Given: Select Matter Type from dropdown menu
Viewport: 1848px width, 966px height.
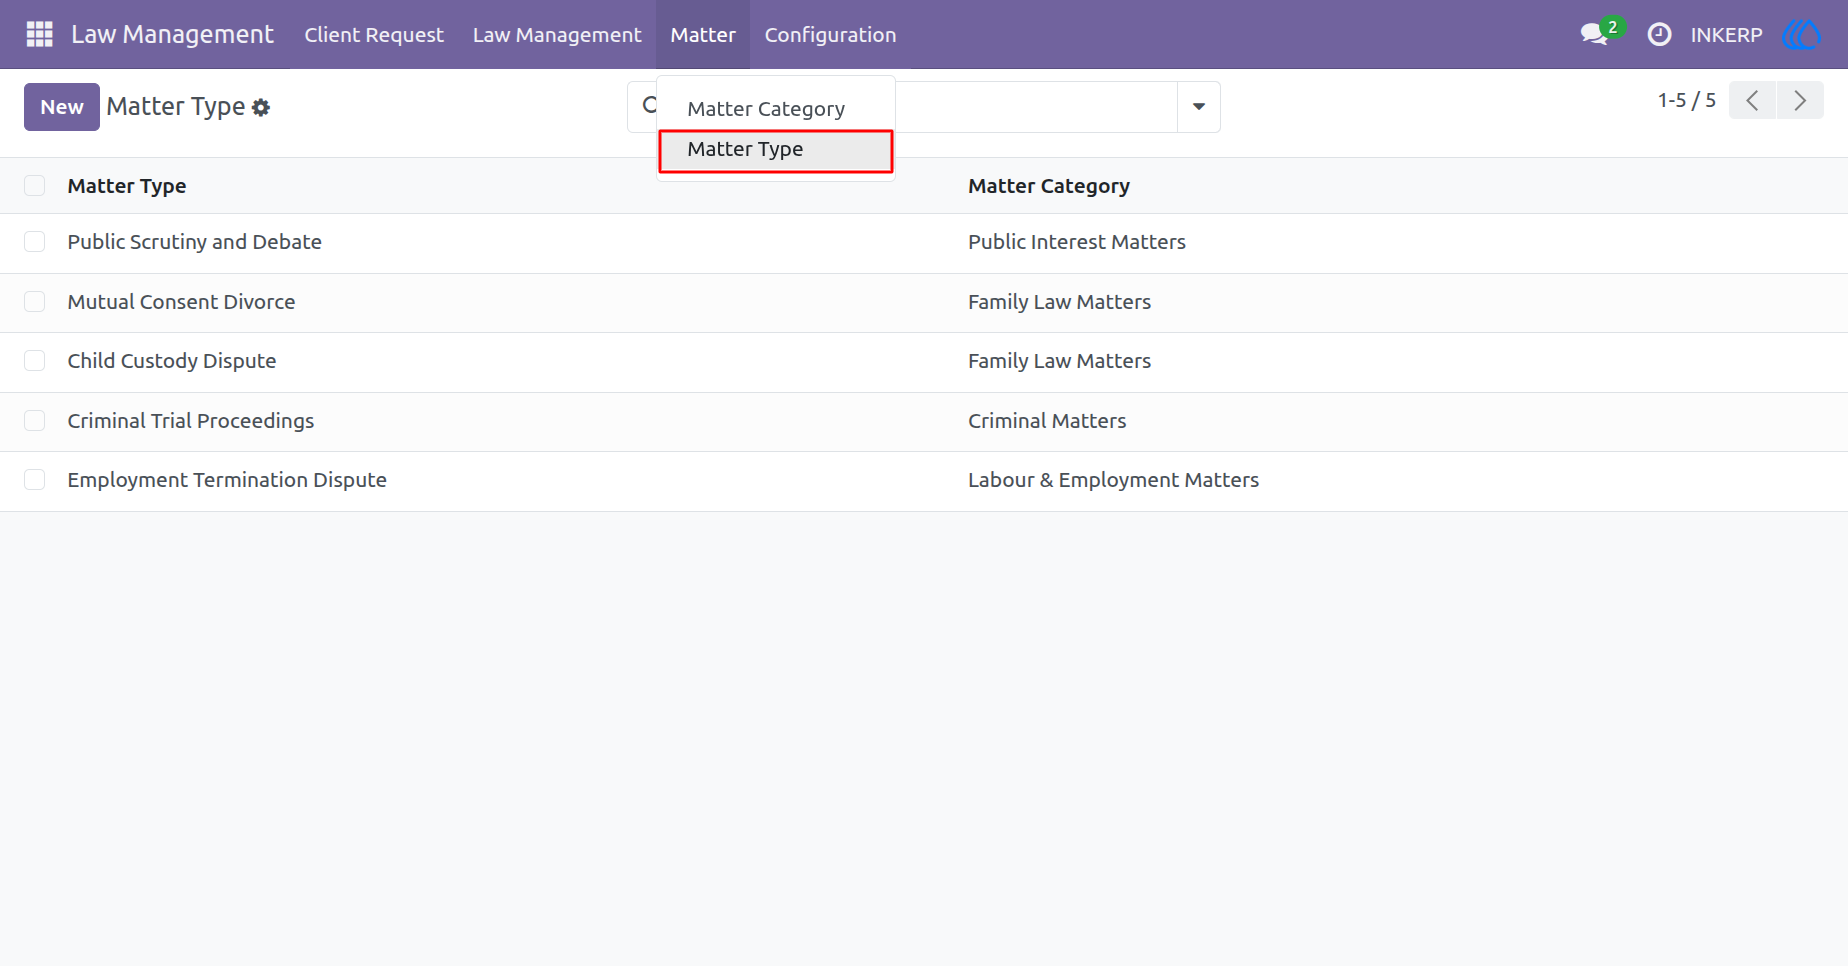Looking at the screenshot, I should 776,150.
